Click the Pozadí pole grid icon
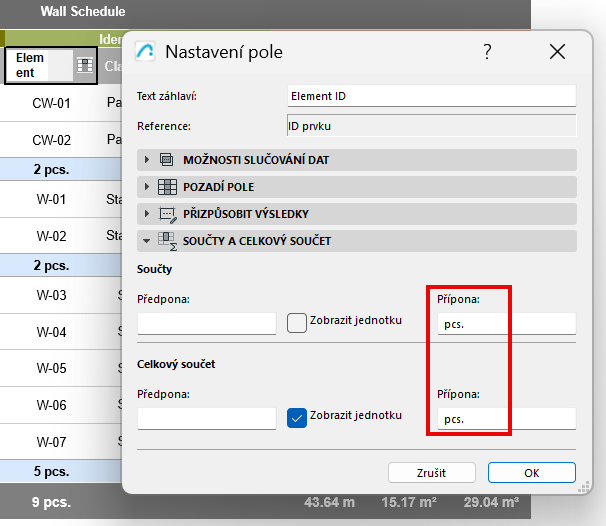 (167, 187)
